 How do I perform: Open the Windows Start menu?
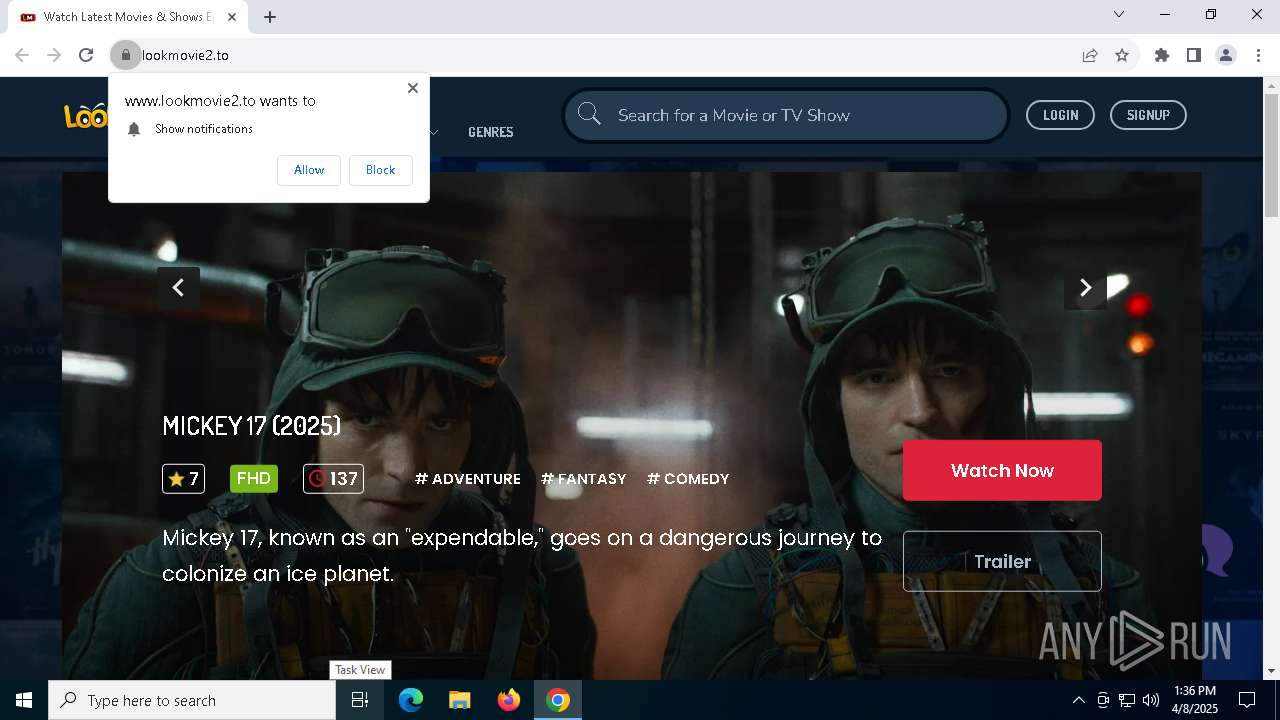point(24,700)
